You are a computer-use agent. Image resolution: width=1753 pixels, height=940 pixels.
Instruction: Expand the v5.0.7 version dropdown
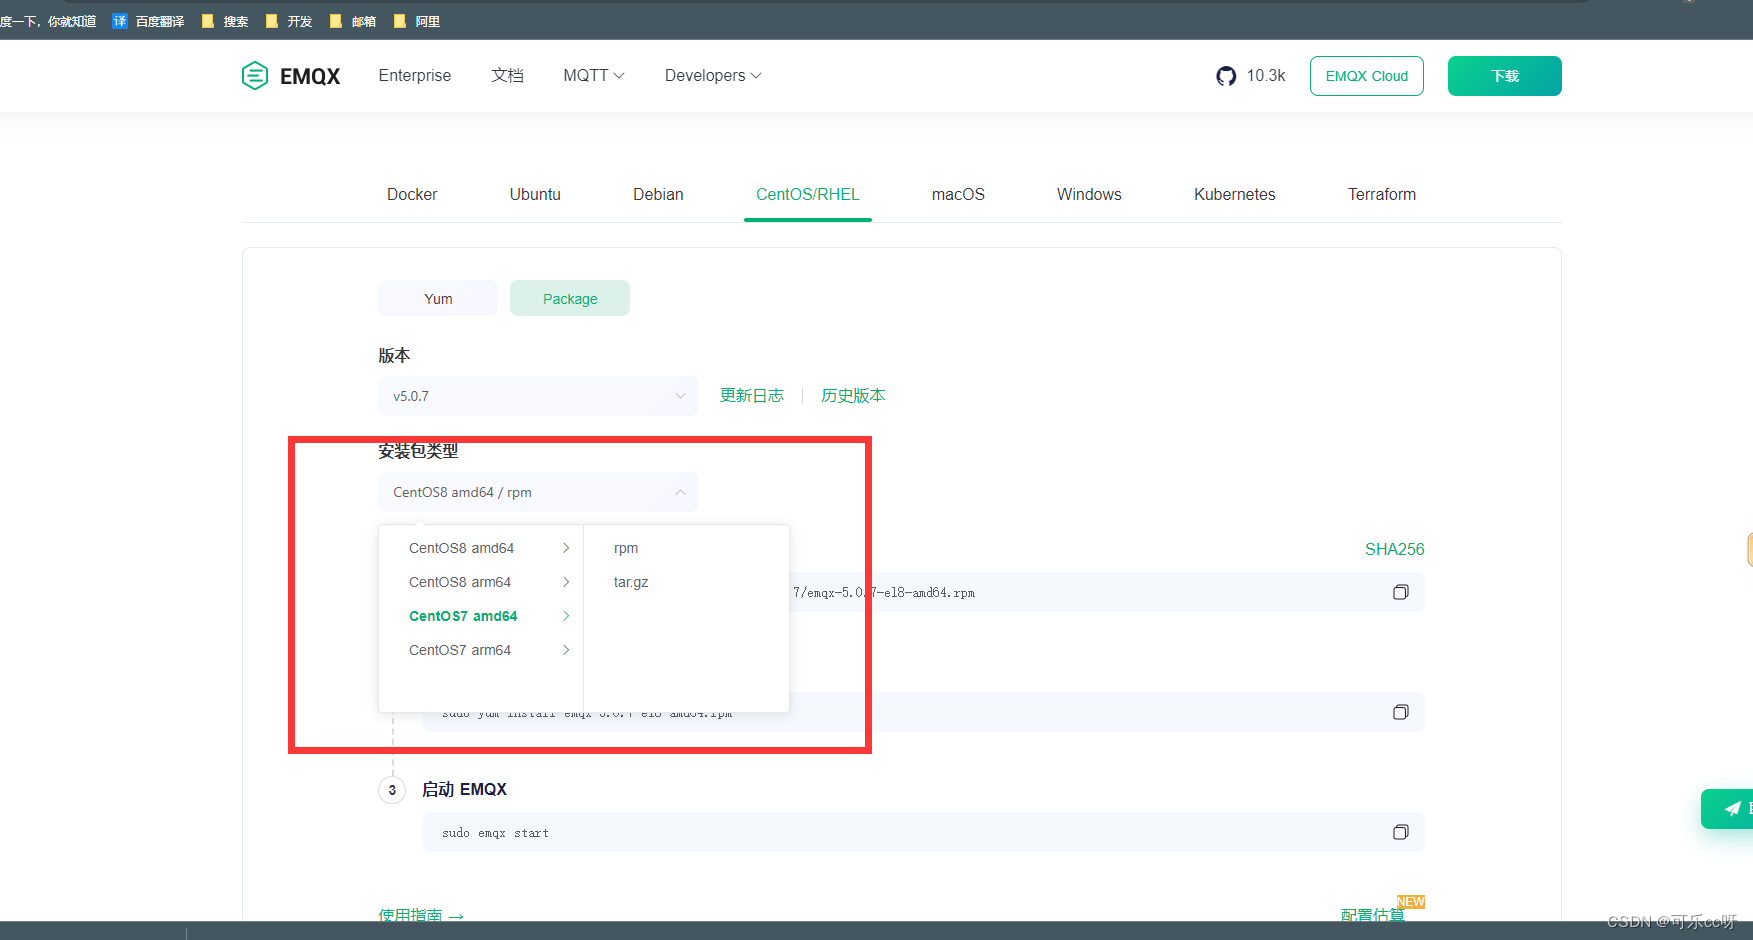(538, 396)
